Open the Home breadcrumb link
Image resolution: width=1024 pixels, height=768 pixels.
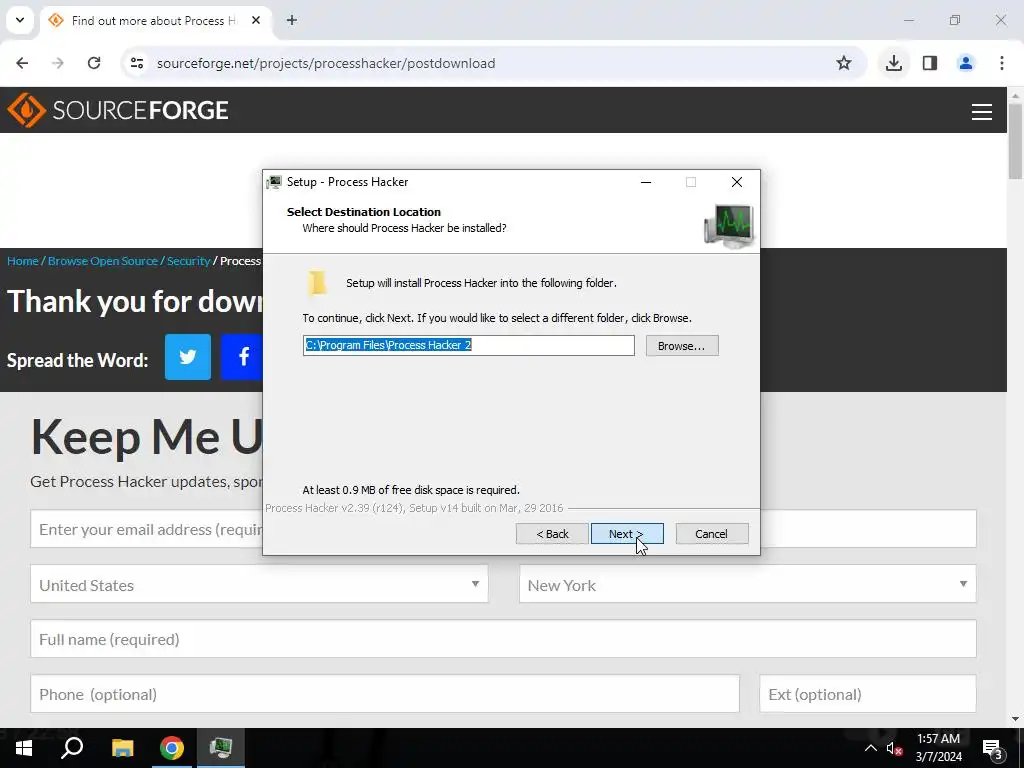[23, 261]
